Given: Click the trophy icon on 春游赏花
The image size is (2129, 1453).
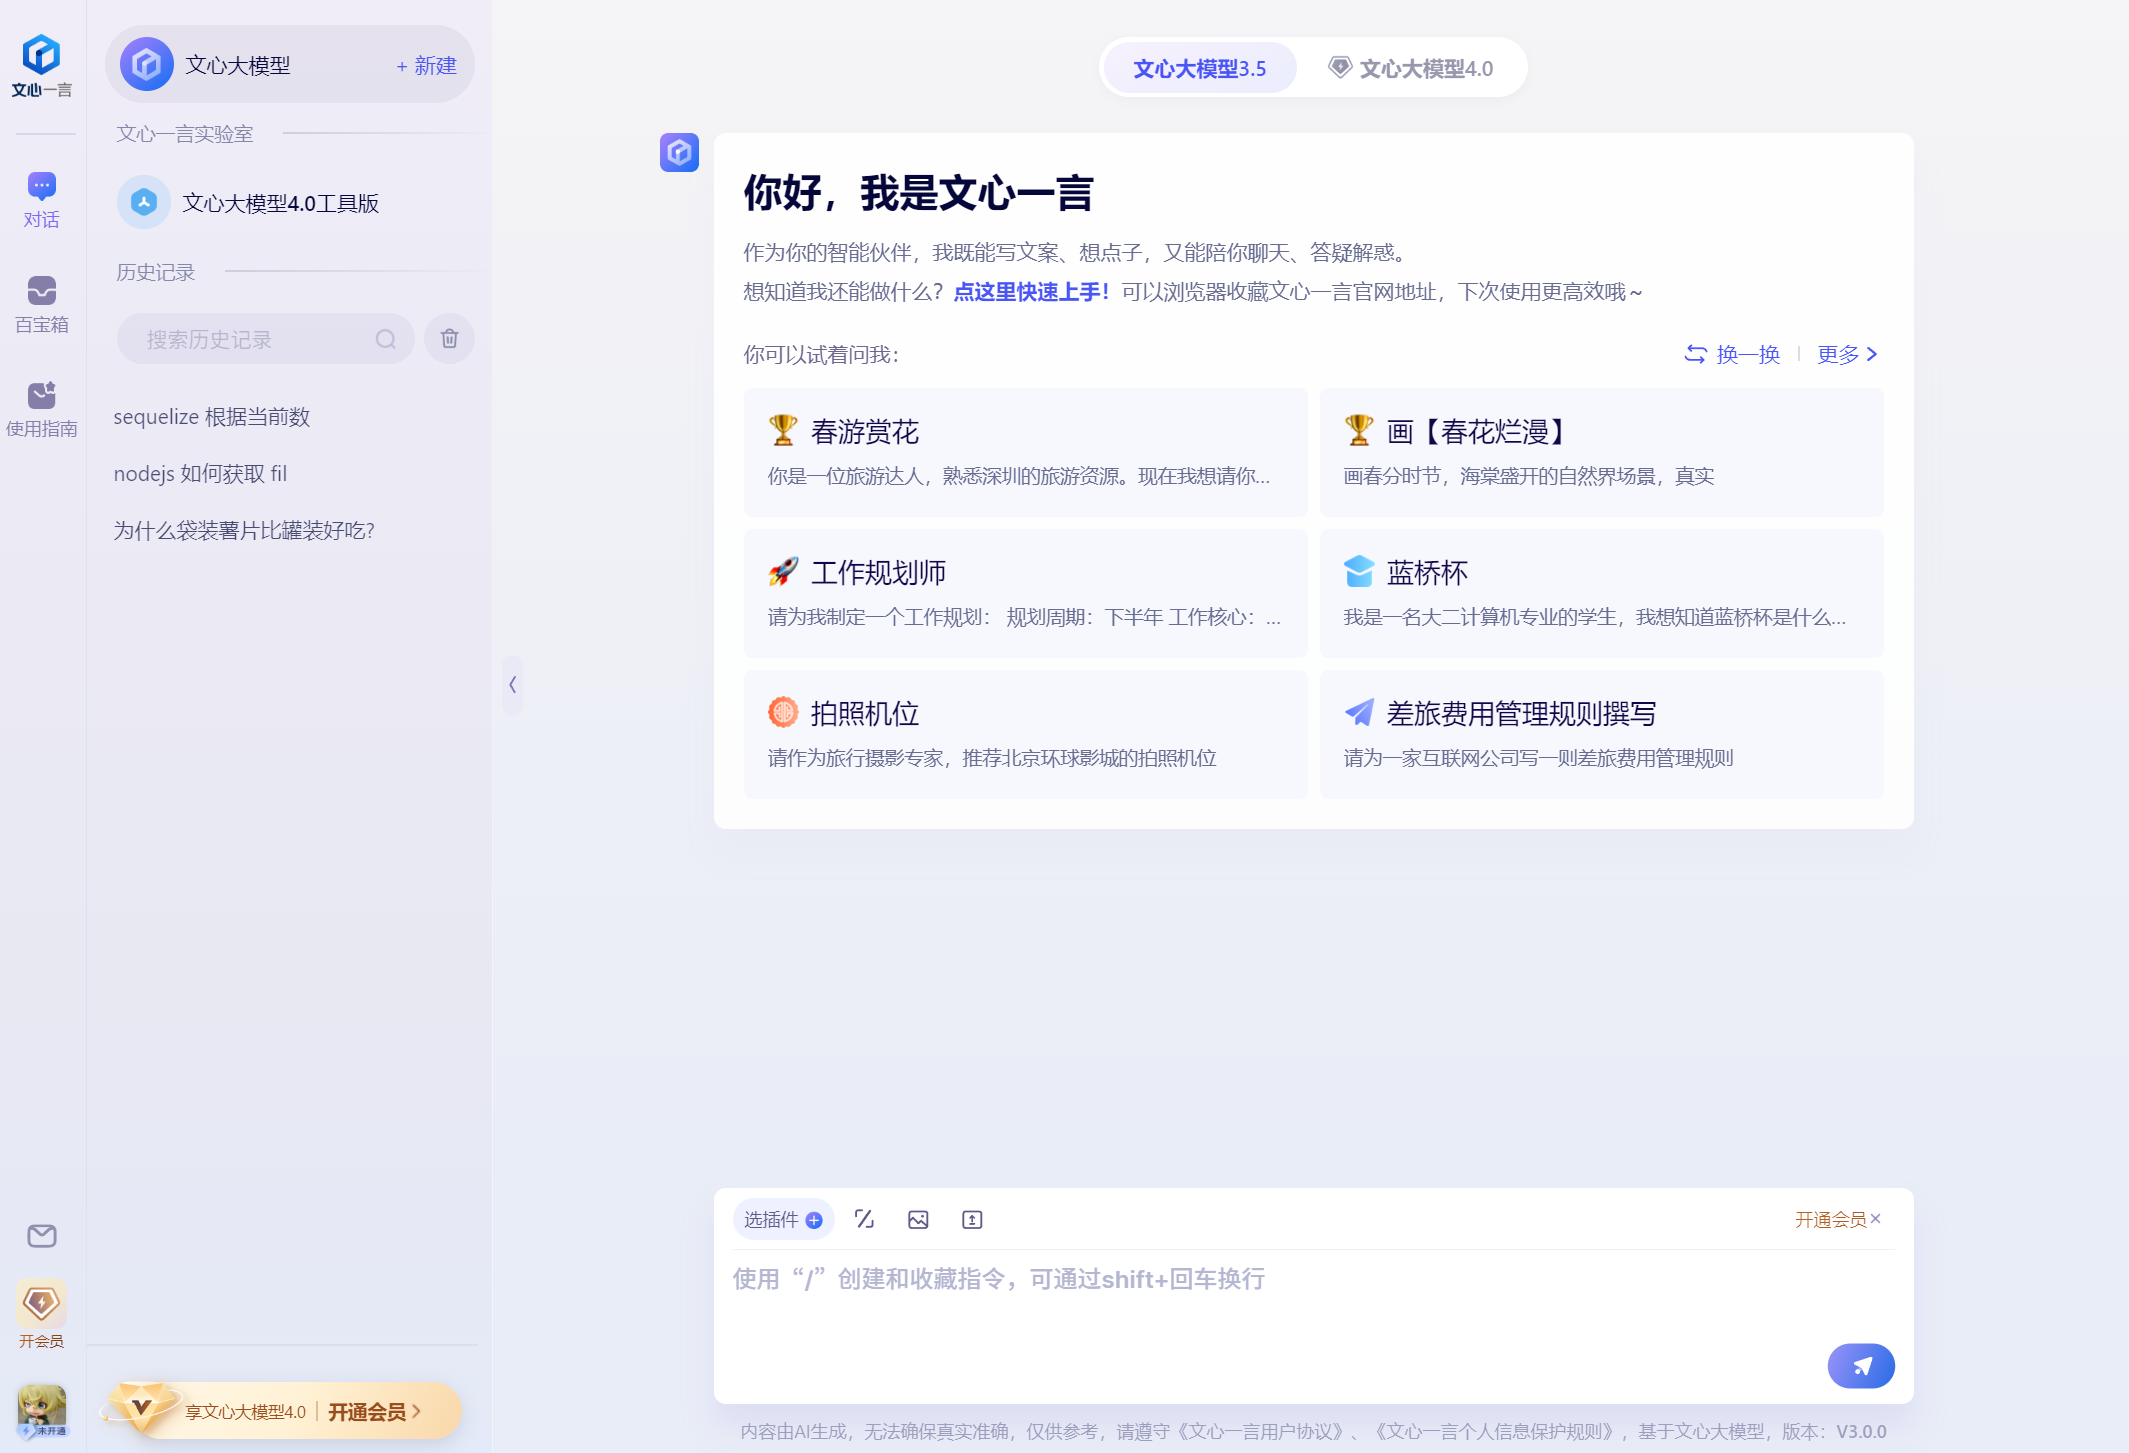Looking at the screenshot, I should pyautogui.click(x=783, y=431).
